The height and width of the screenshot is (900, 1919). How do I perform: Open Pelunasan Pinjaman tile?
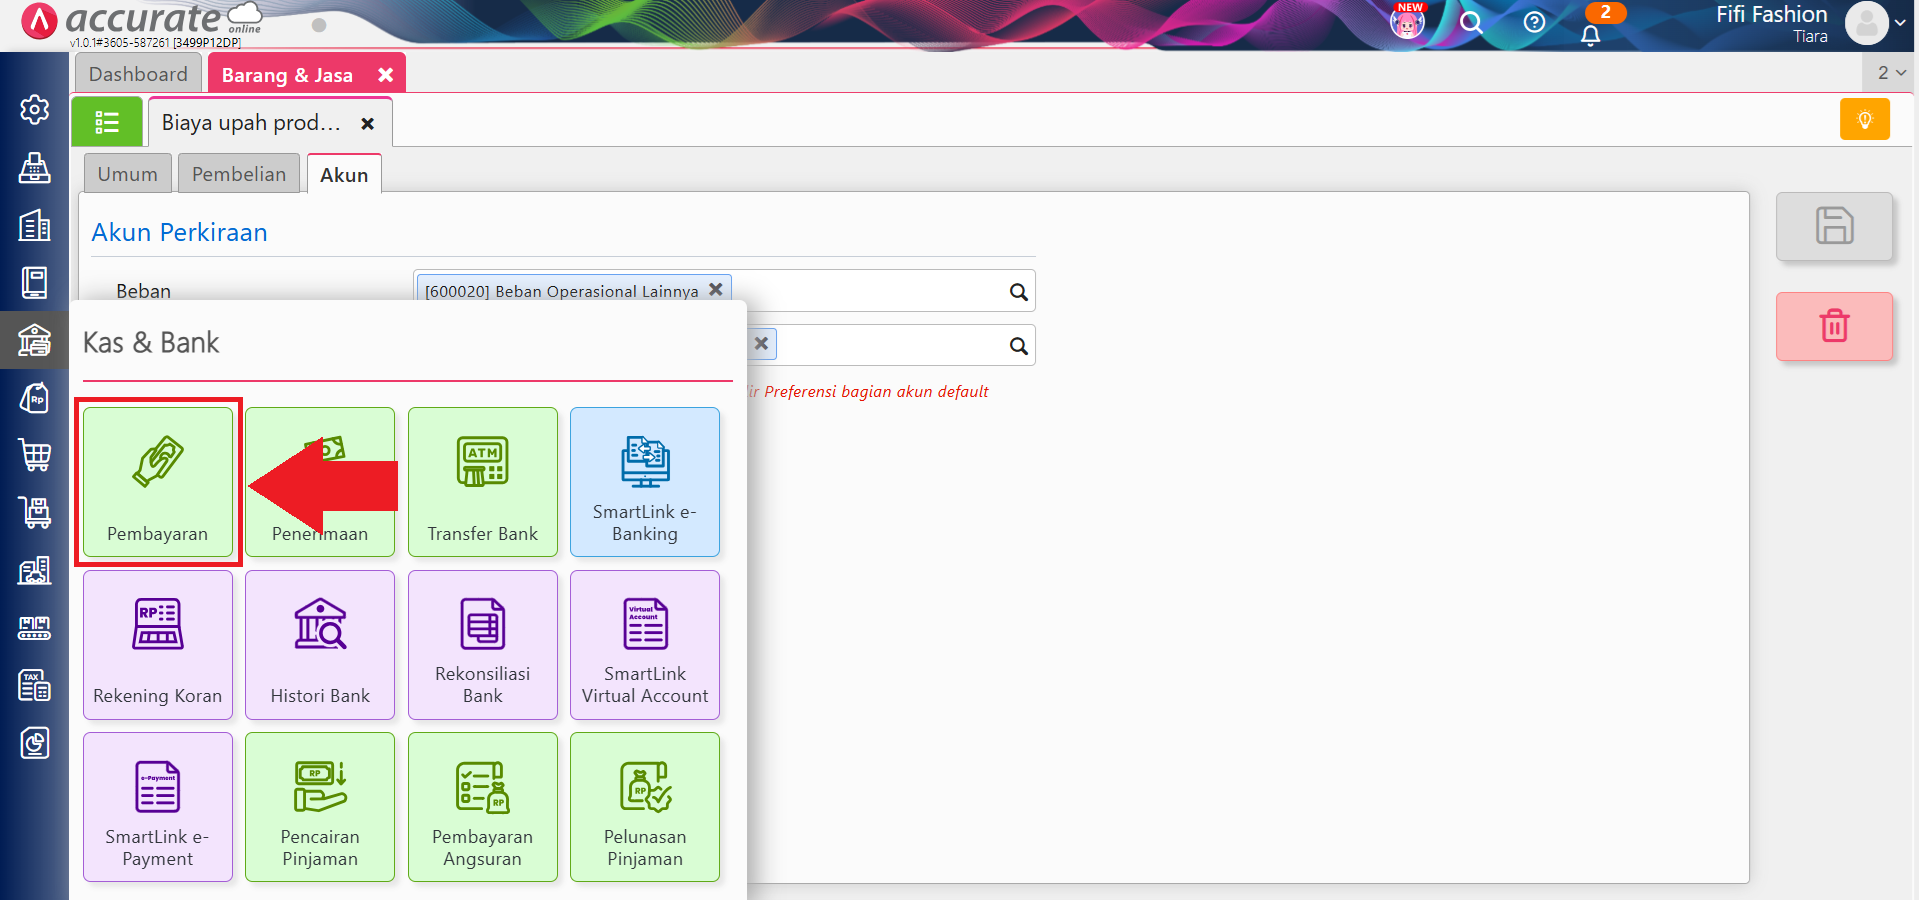[645, 807]
